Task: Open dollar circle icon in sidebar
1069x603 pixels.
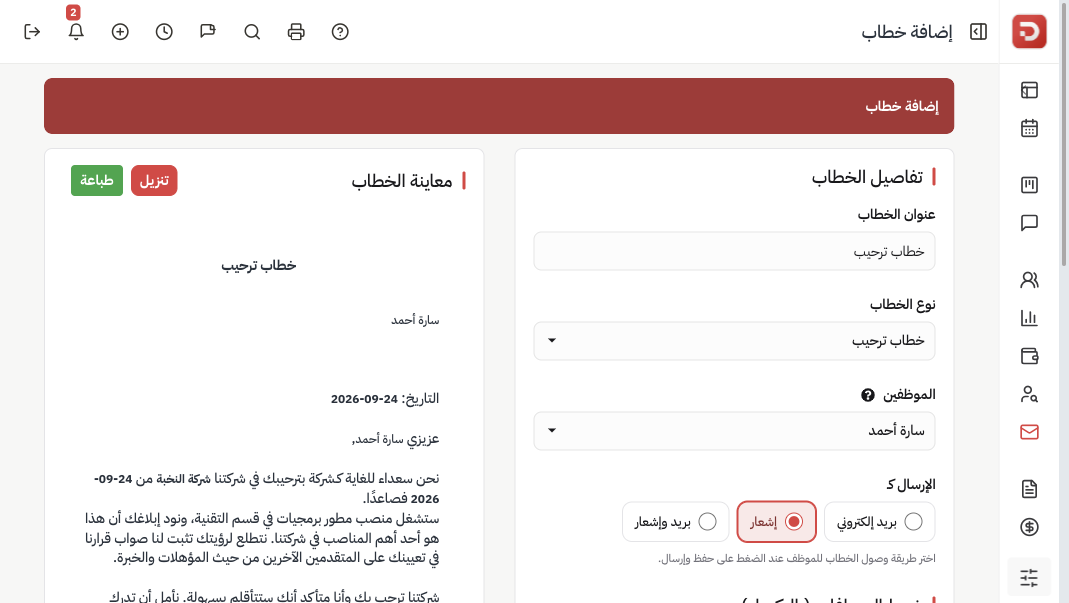Action: pyautogui.click(x=1029, y=527)
